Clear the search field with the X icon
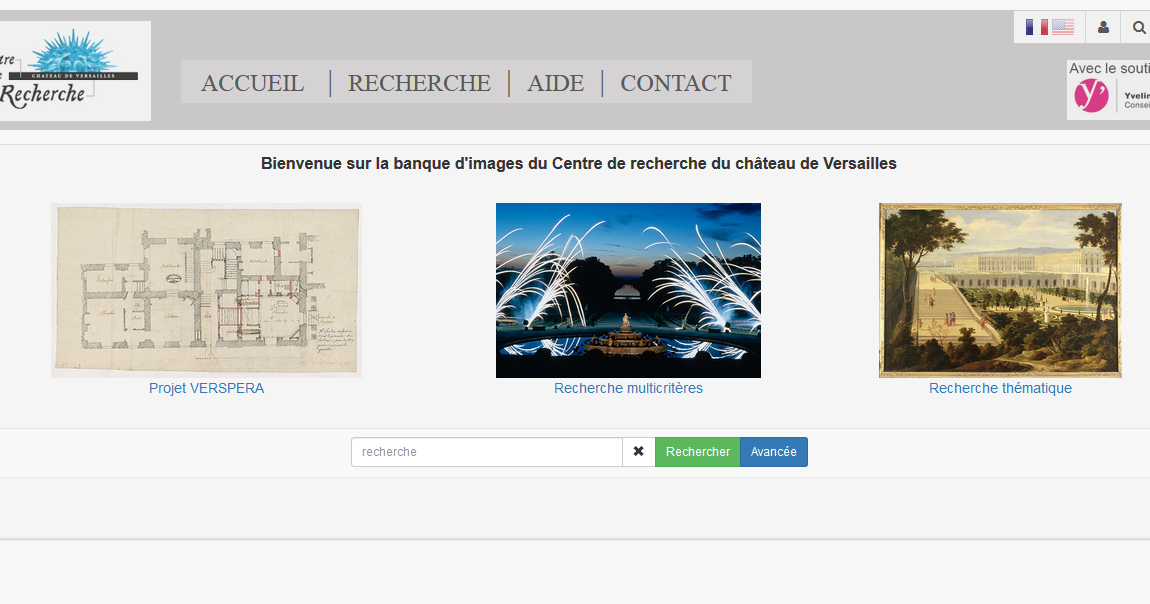This screenshot has height=604, width=1150. [x=638, y=452]
